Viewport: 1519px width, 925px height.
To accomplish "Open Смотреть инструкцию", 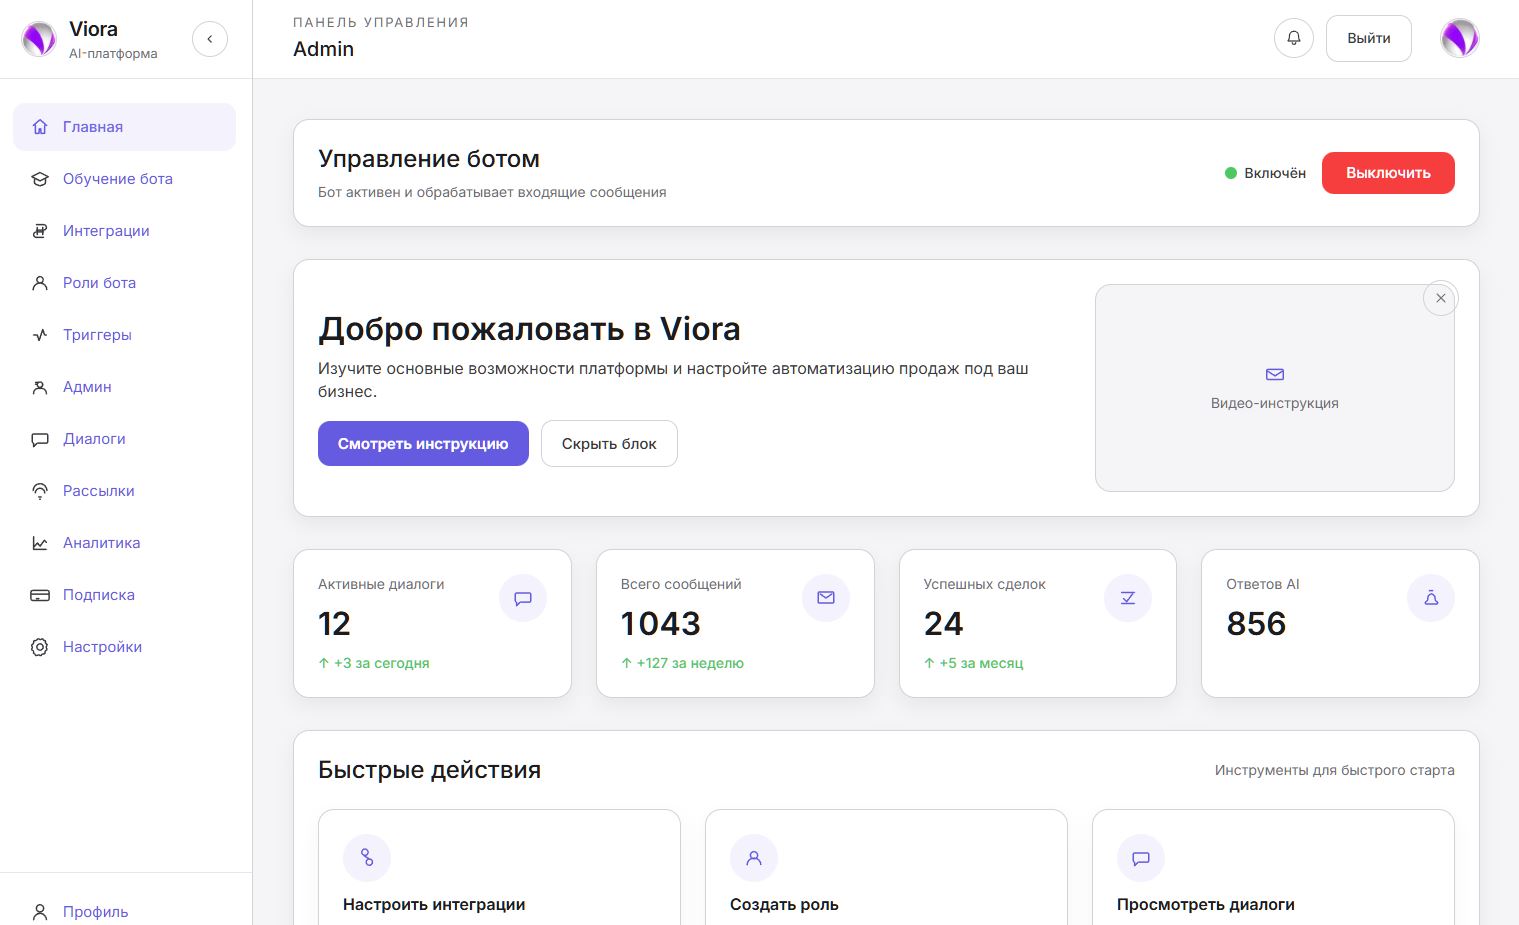I will tap(423, 443).
